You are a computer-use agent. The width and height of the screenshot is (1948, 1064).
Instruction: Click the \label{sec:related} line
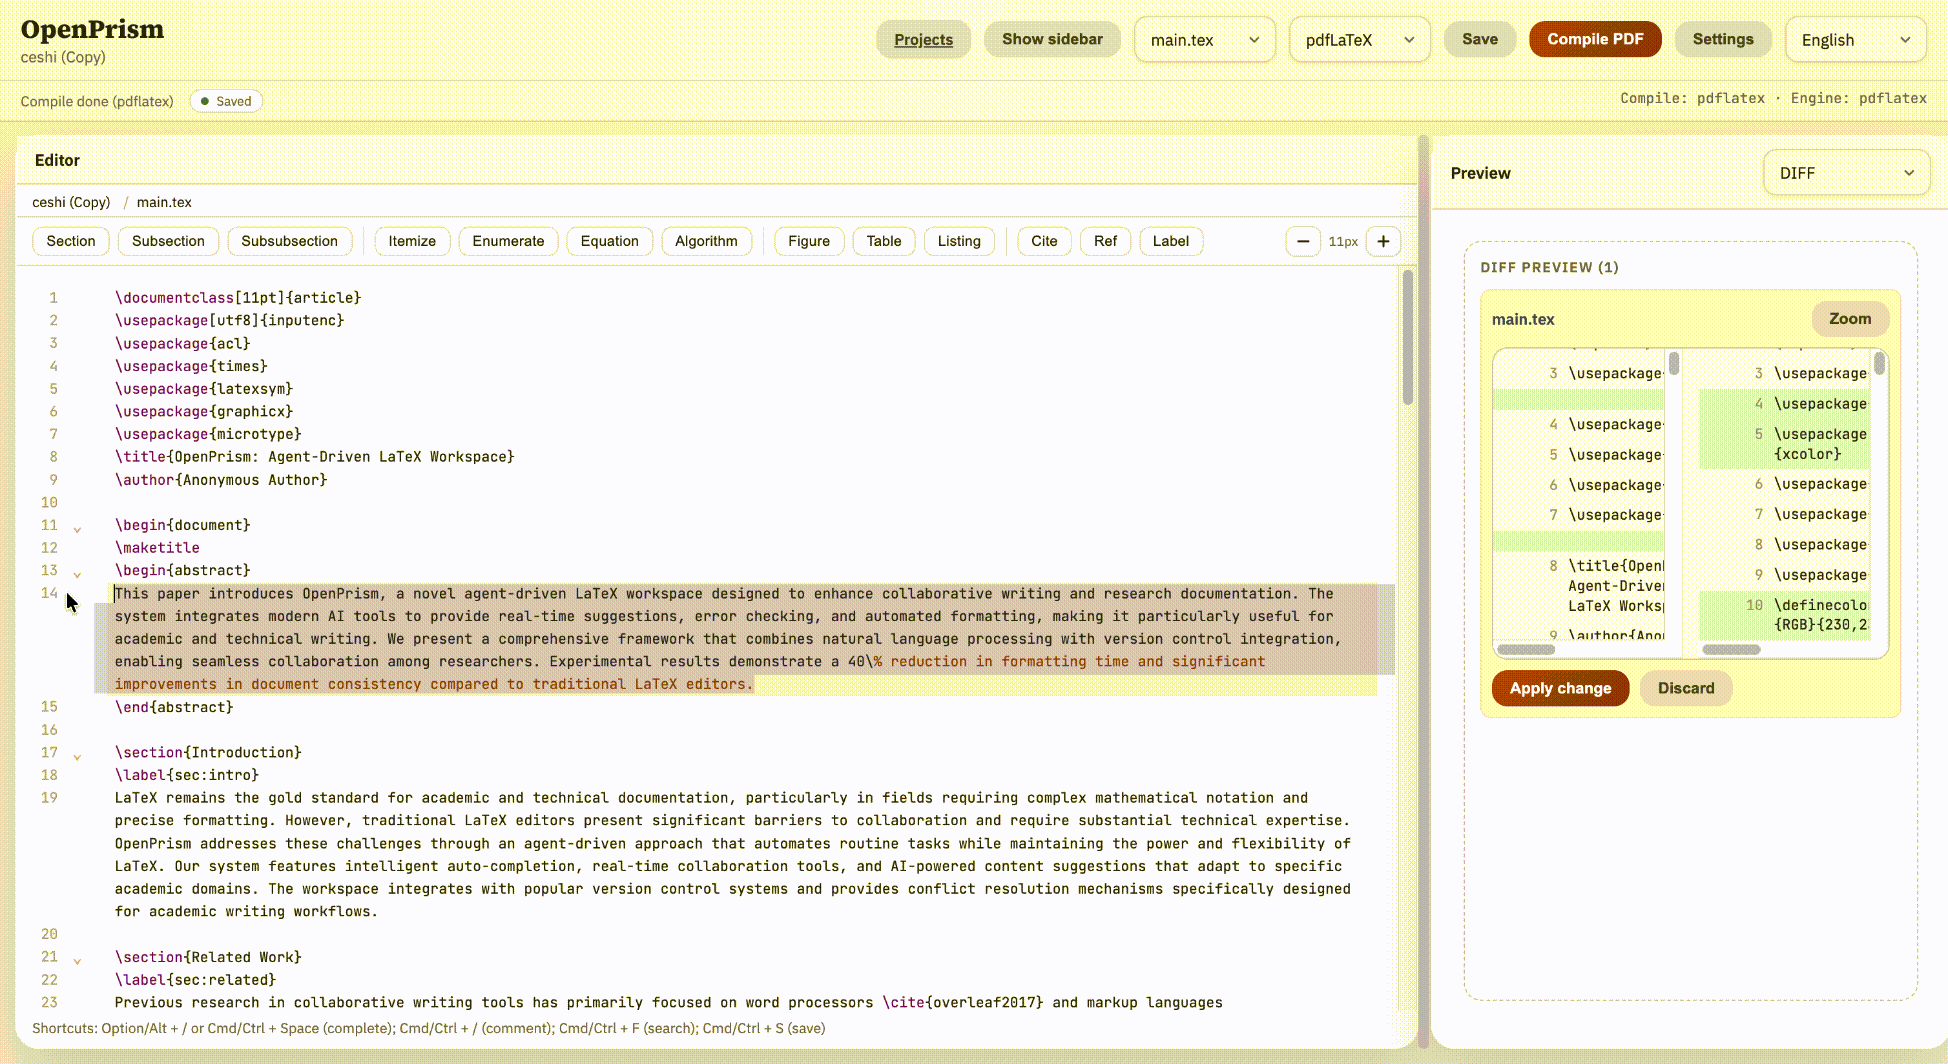click(x=195, y=980)
